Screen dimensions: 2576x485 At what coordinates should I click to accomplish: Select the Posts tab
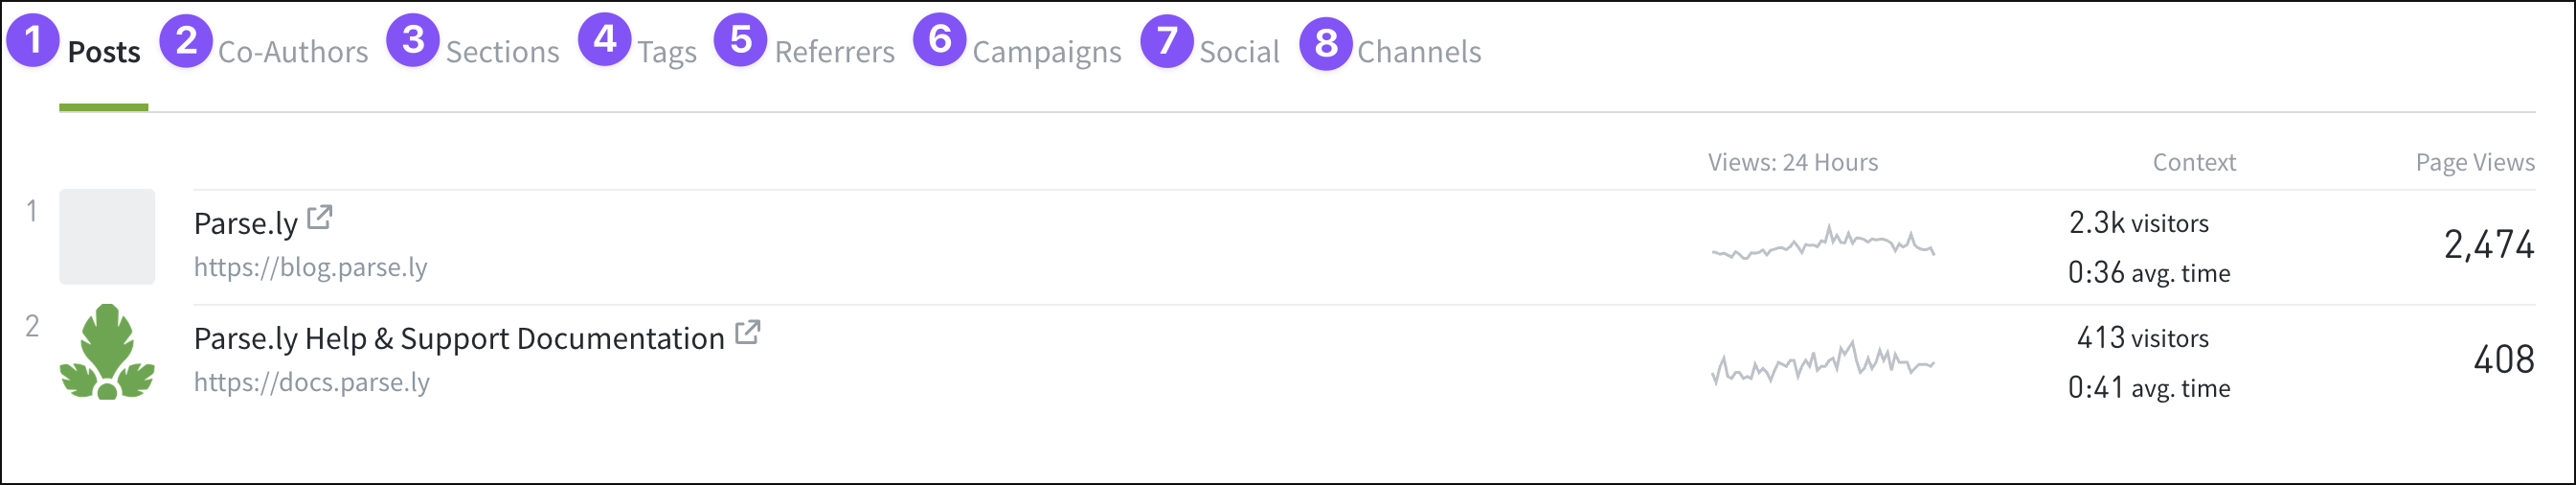click(x=104, y=52)
